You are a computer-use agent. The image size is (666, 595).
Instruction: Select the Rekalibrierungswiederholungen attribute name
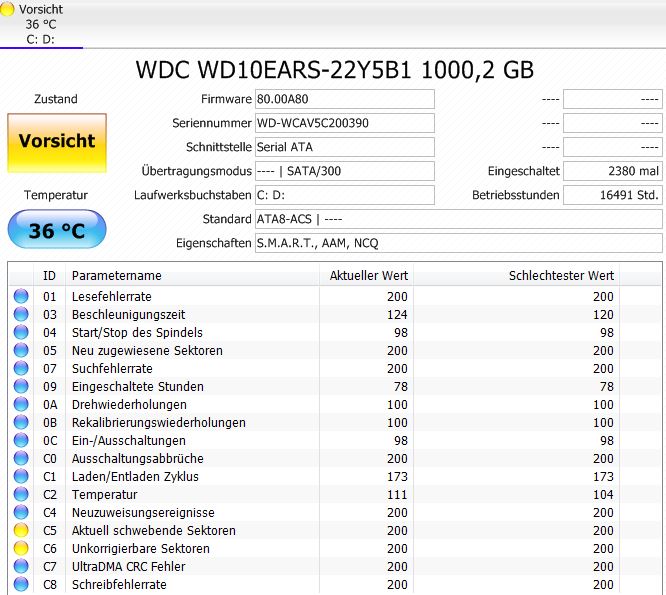(158, 423)
